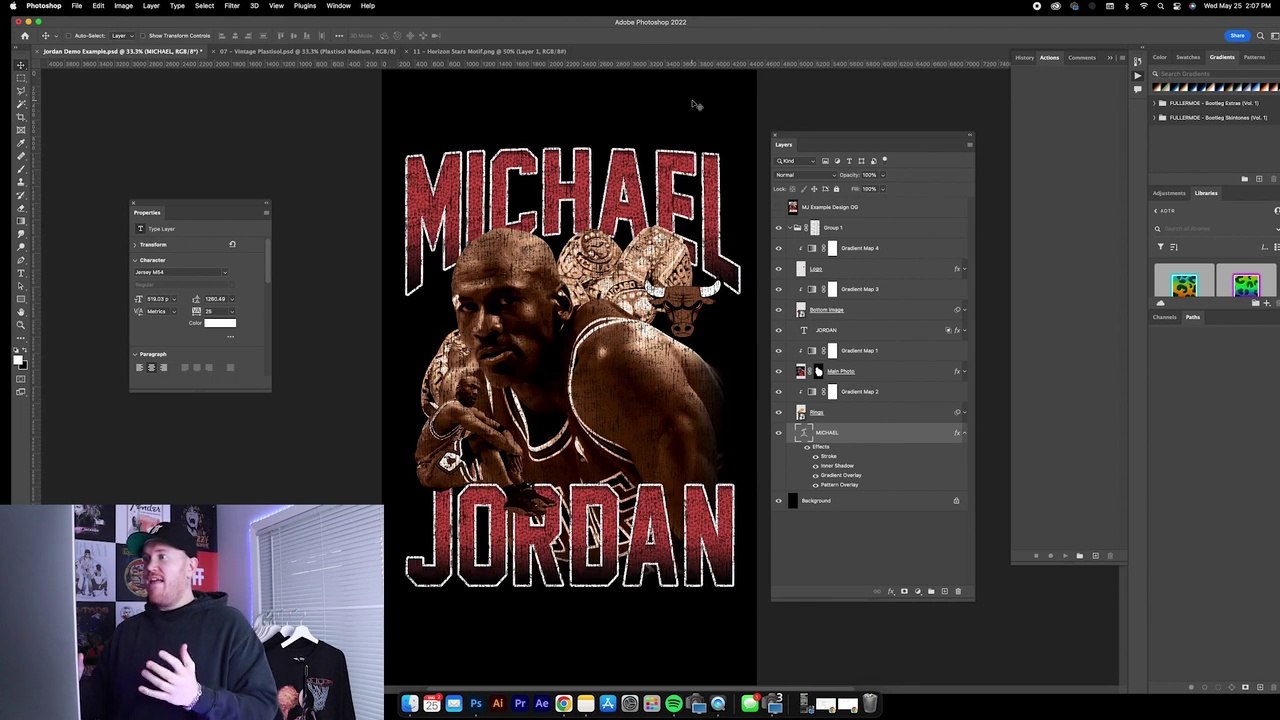
Task: Select the Eraser tool
Action: 20,208
